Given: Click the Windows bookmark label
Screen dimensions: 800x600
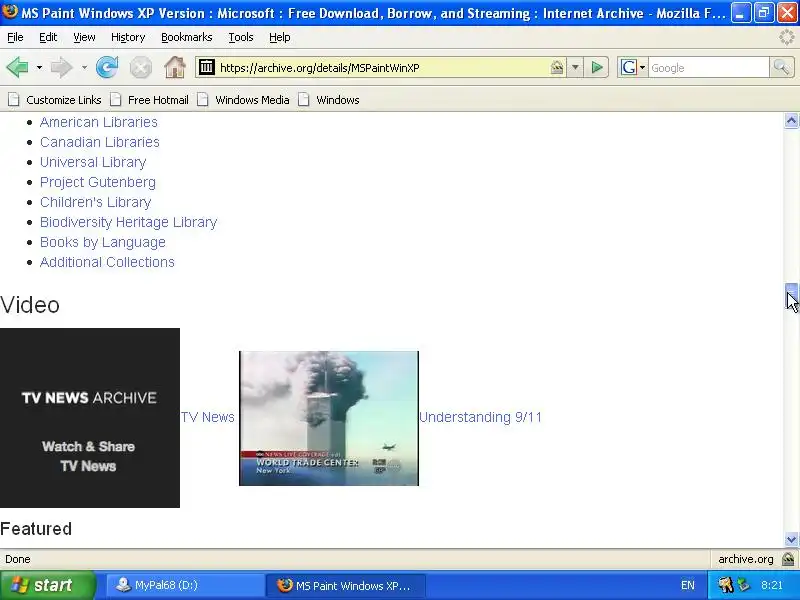Looking at the screenshot, I should click(338, 100).
